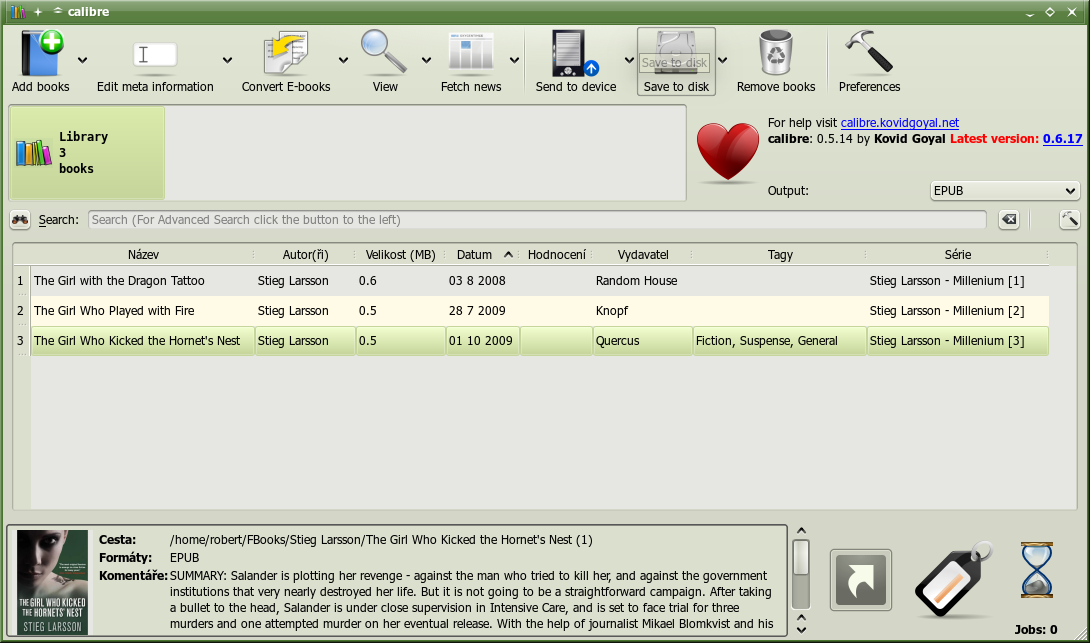
Task: Expand the Save to disk dropdown arrow
Action: 723,60
